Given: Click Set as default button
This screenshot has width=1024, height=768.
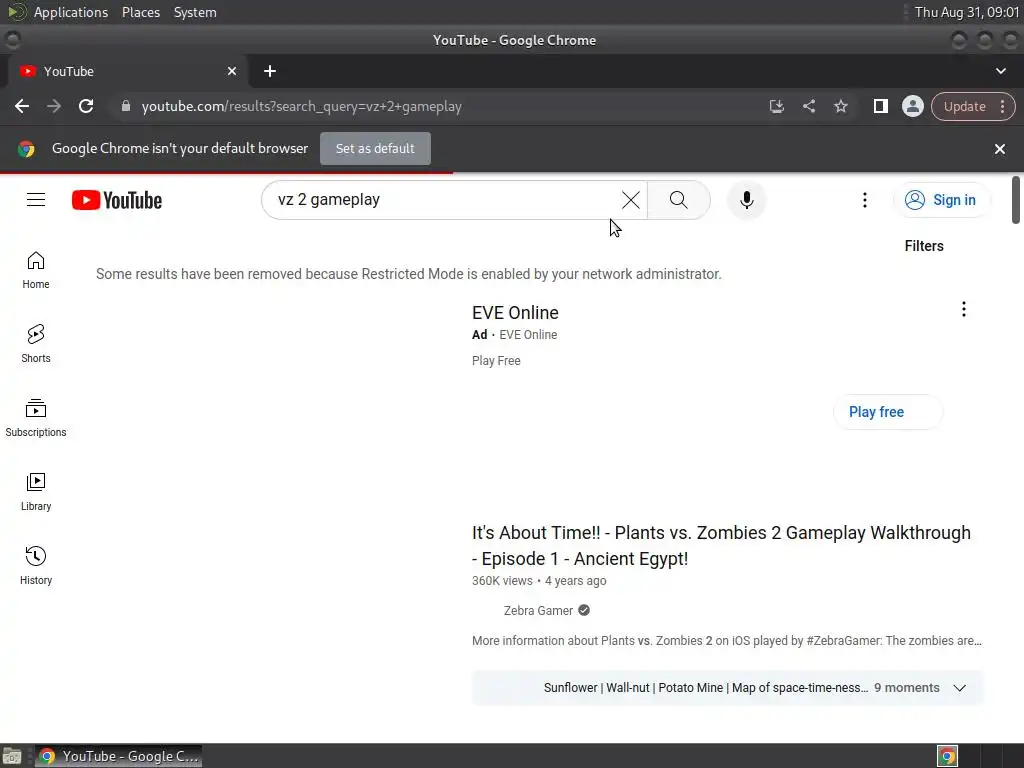Looking at the screenshot, I should [375, 148].
